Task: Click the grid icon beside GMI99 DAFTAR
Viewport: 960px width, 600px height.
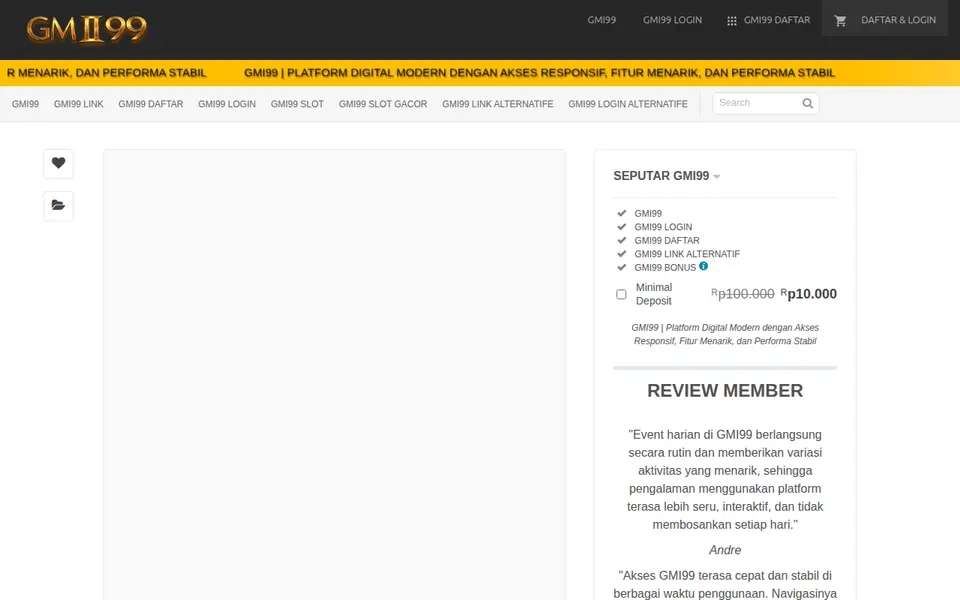Action: (x=731, y=21)
